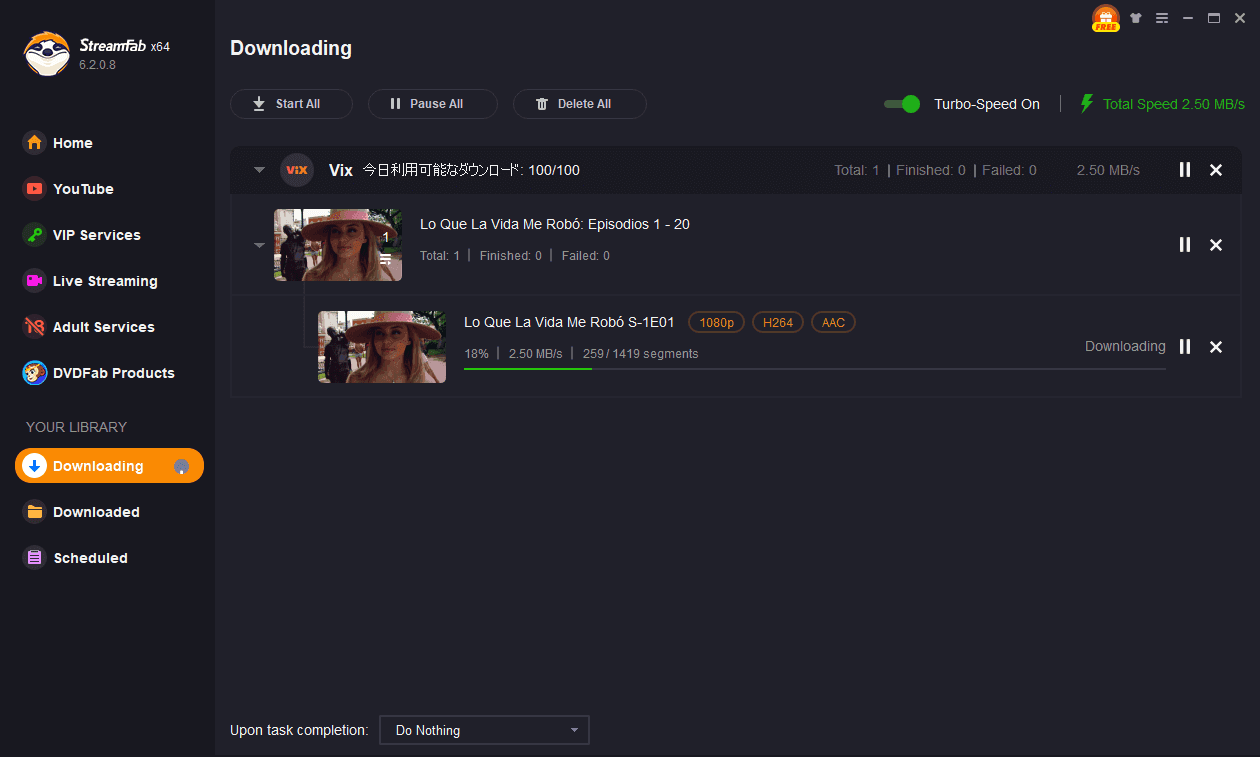Click the Downloaded folder icon

click(35, 512)
